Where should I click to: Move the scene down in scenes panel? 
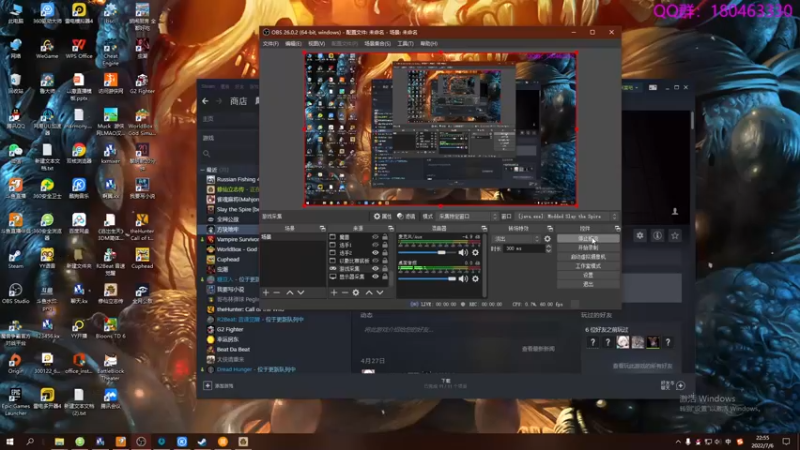pos(301,292)
